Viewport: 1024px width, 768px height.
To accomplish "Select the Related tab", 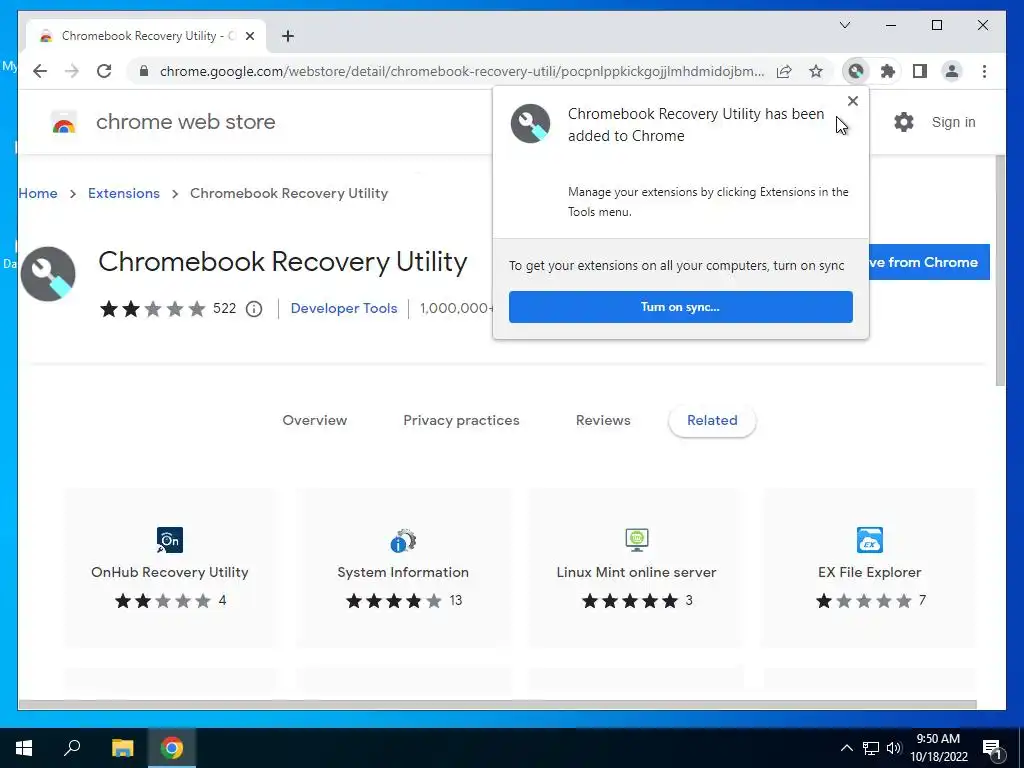I will (712, 421).
